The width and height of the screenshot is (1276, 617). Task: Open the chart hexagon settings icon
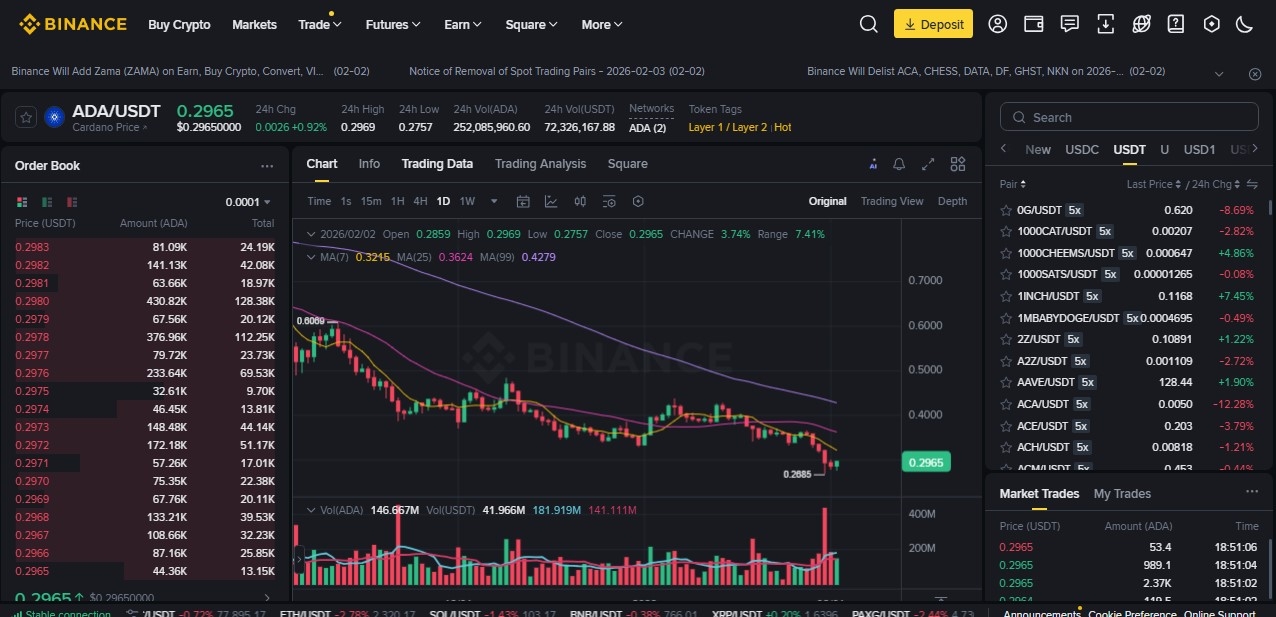pos(638,201)
